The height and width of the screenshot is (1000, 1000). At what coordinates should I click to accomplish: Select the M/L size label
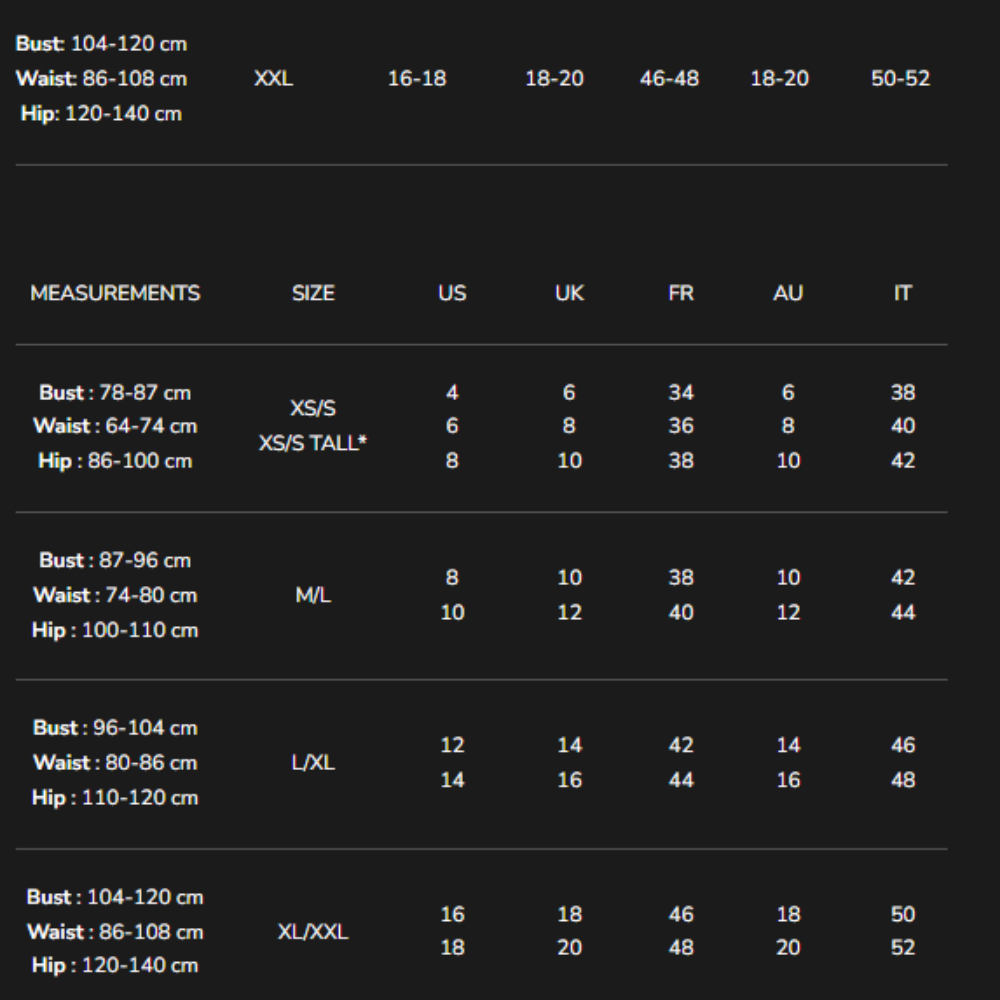pyautogui.click(x=313, y=595)
